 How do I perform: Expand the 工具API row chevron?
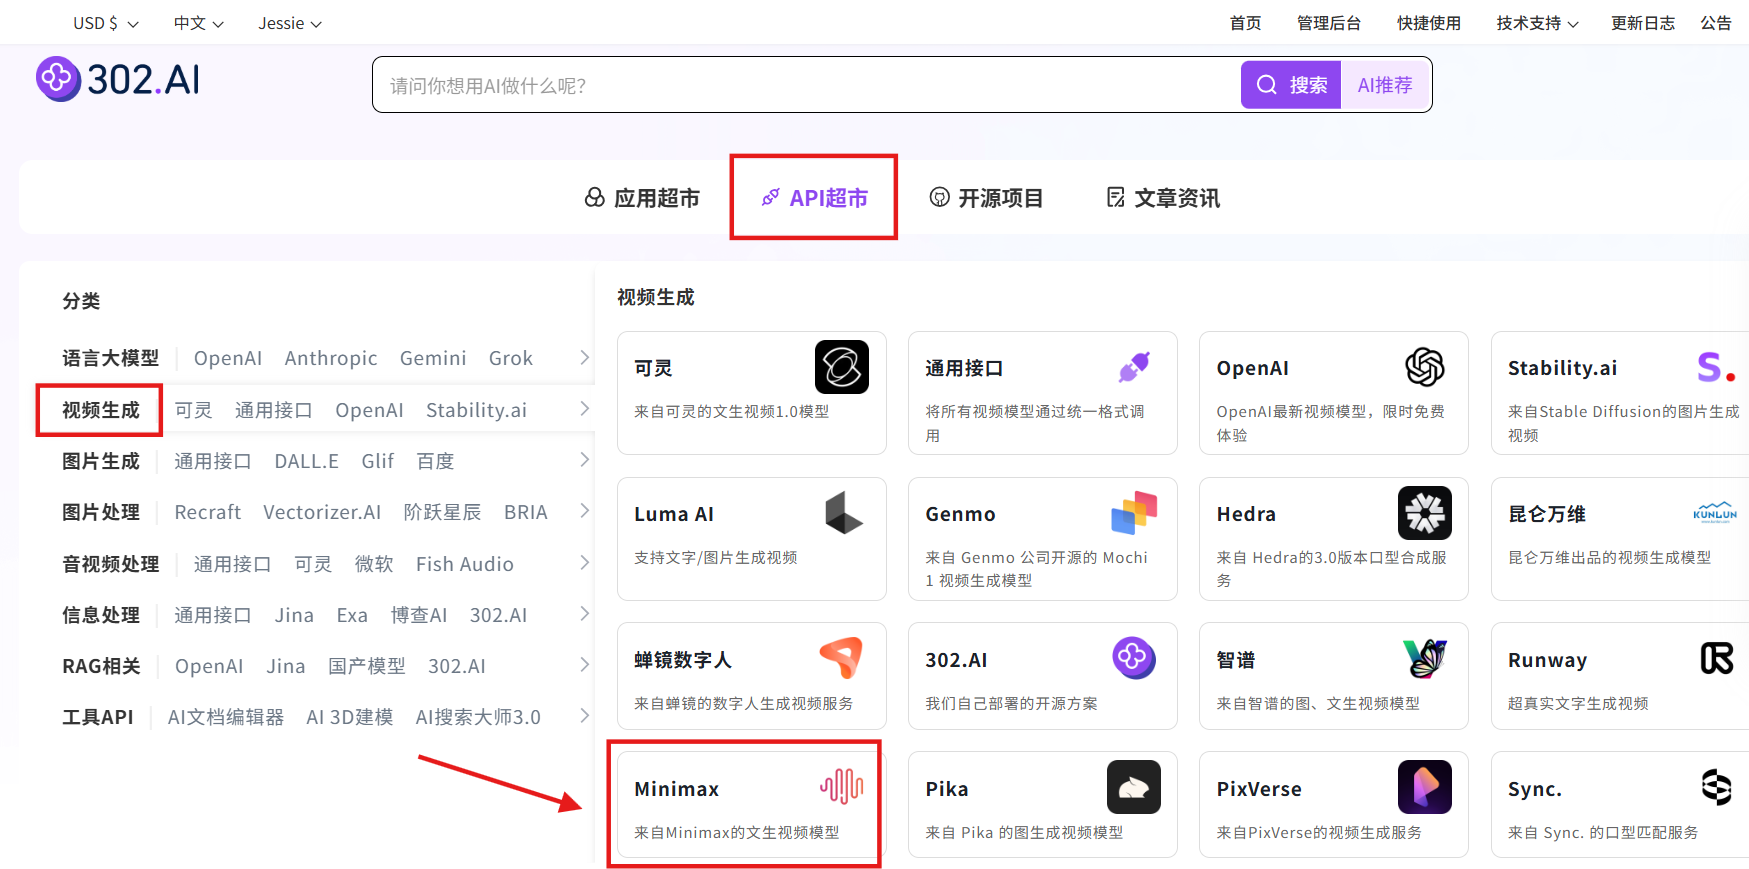click(x=585, y=716)
